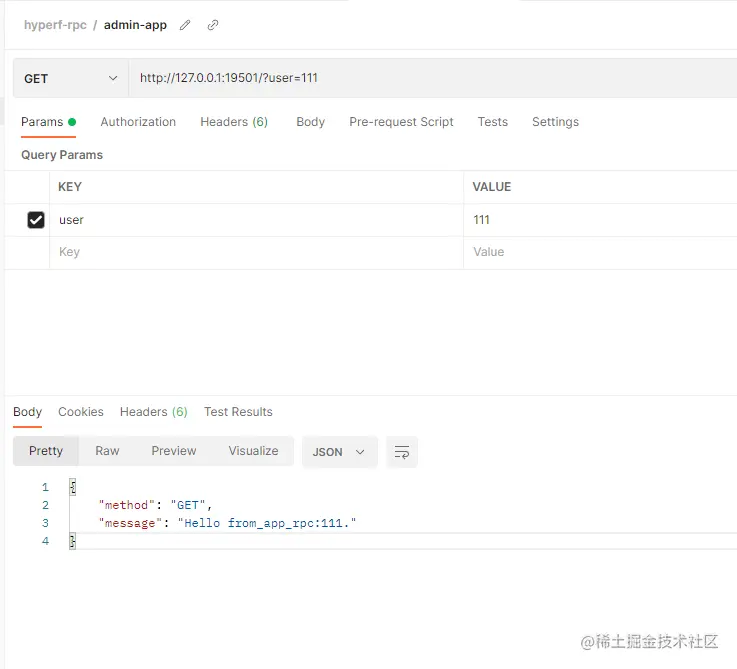Open the request Body tab
Viewport: 737px width, 669px height.
[x=311, y=122]
